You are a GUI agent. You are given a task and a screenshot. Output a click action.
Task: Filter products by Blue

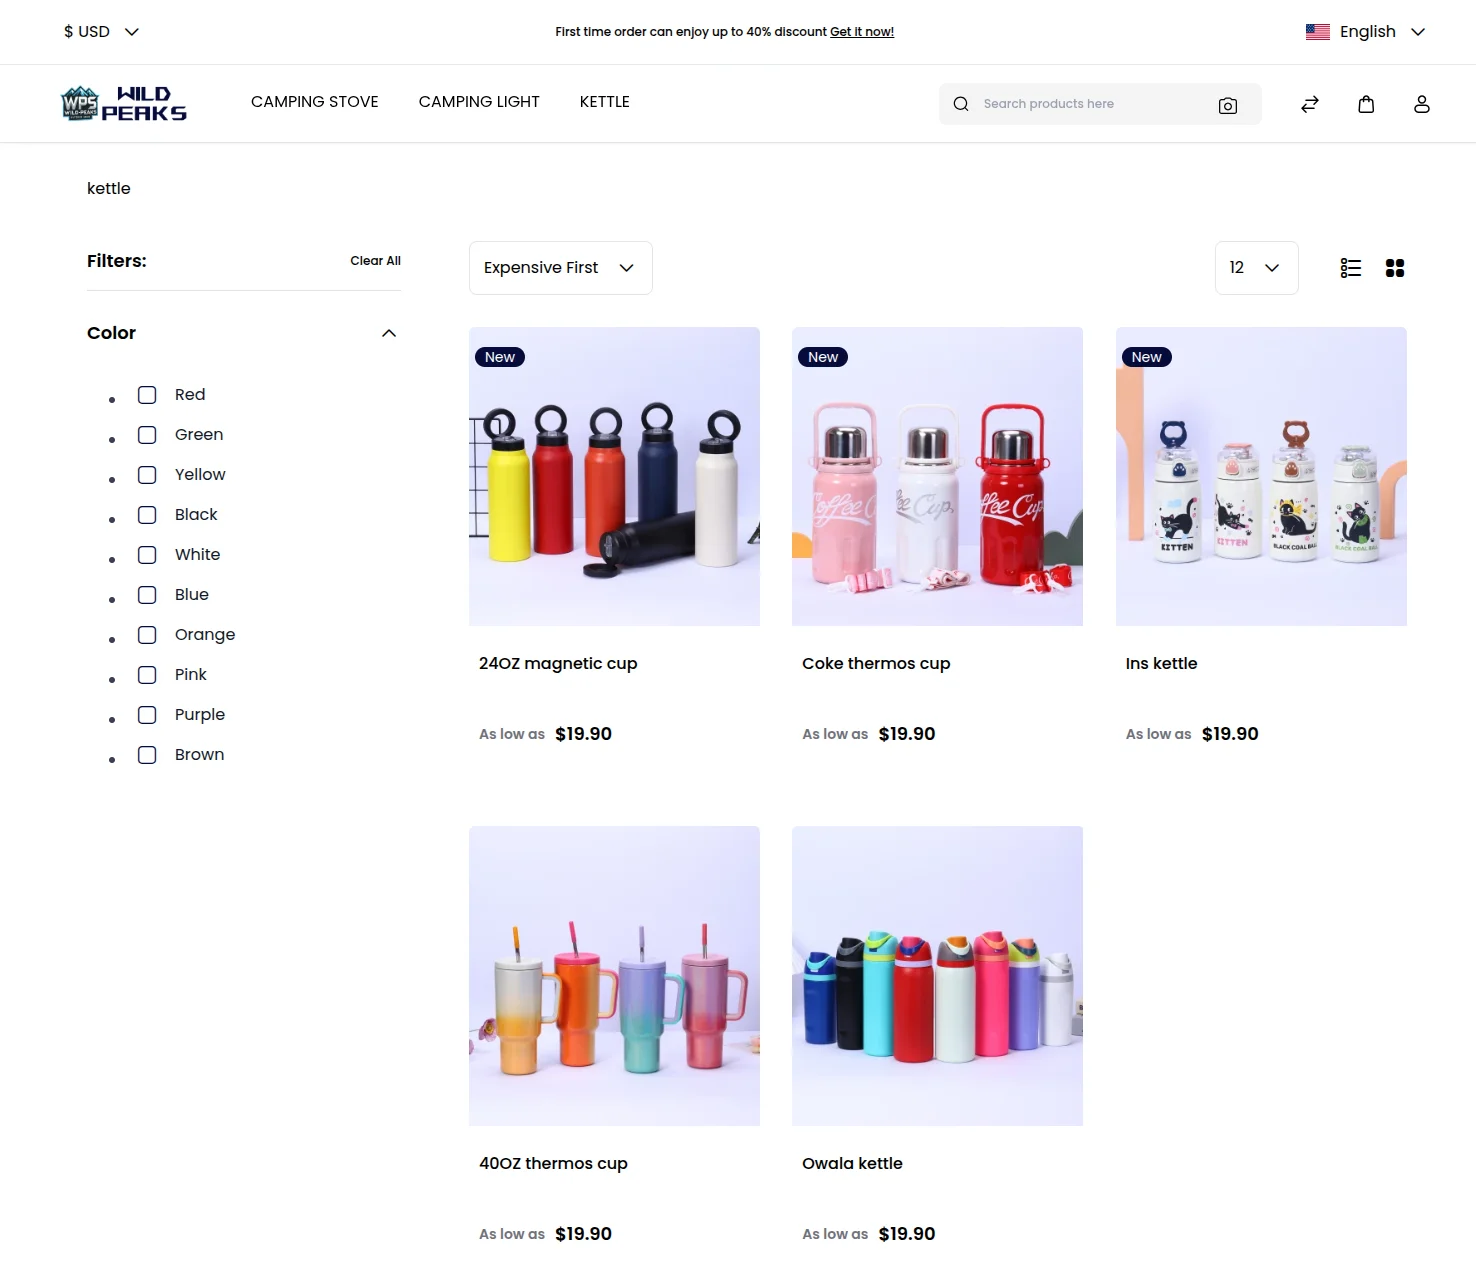(147, 595)
